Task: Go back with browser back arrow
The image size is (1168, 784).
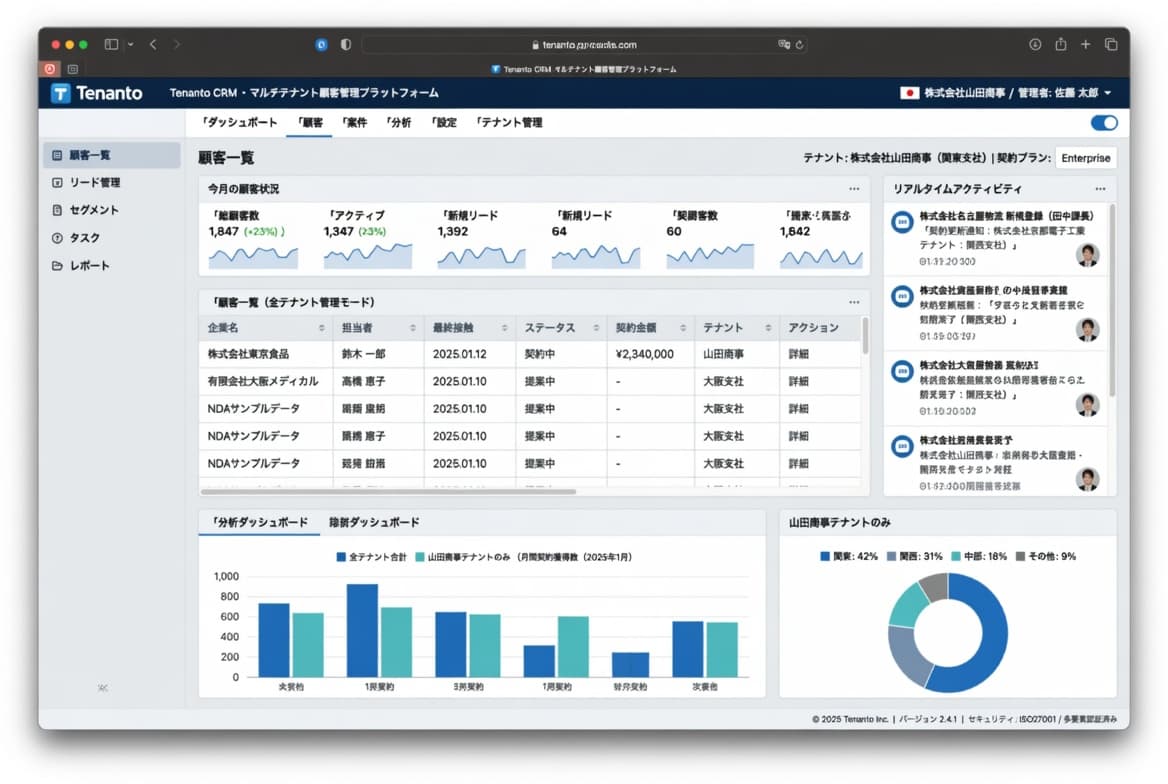Action: point(153,45)
